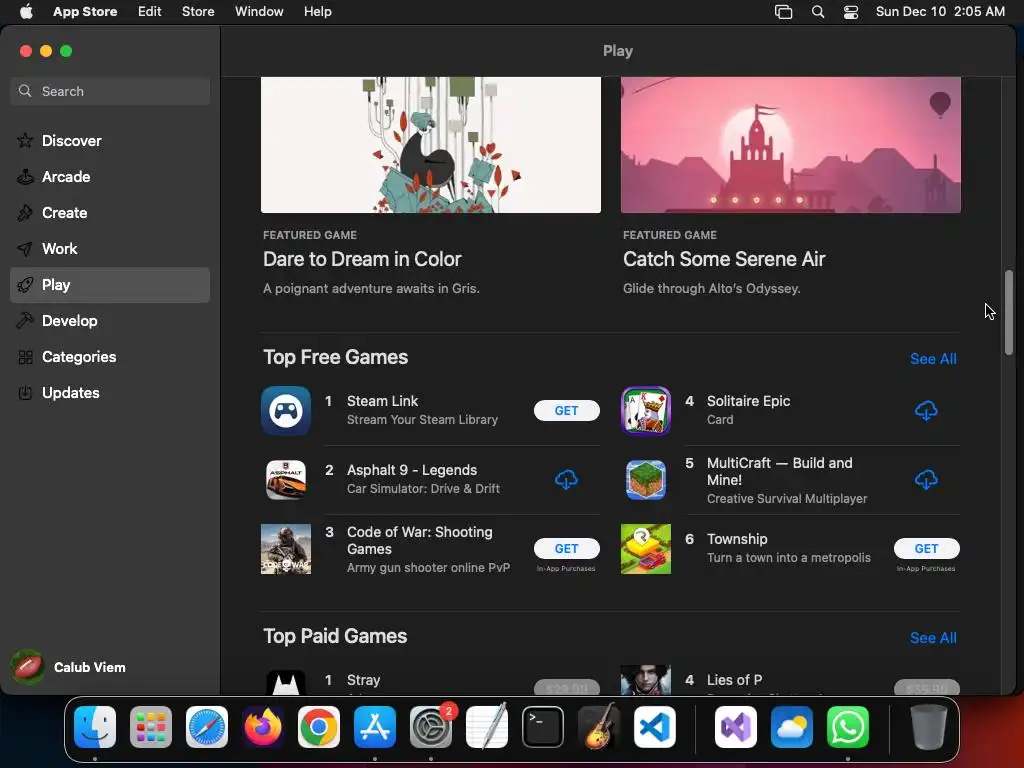
Task: Open the Store menu
Action: click(198, 12)
